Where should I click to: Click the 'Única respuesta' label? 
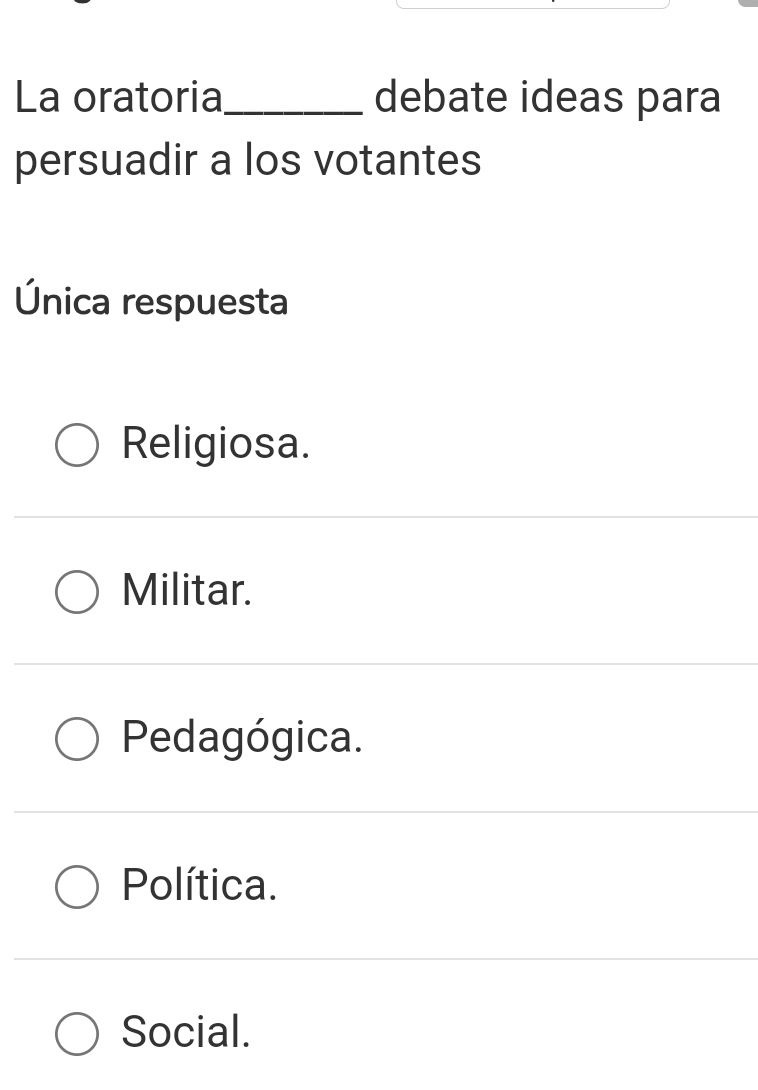[152, 301]
